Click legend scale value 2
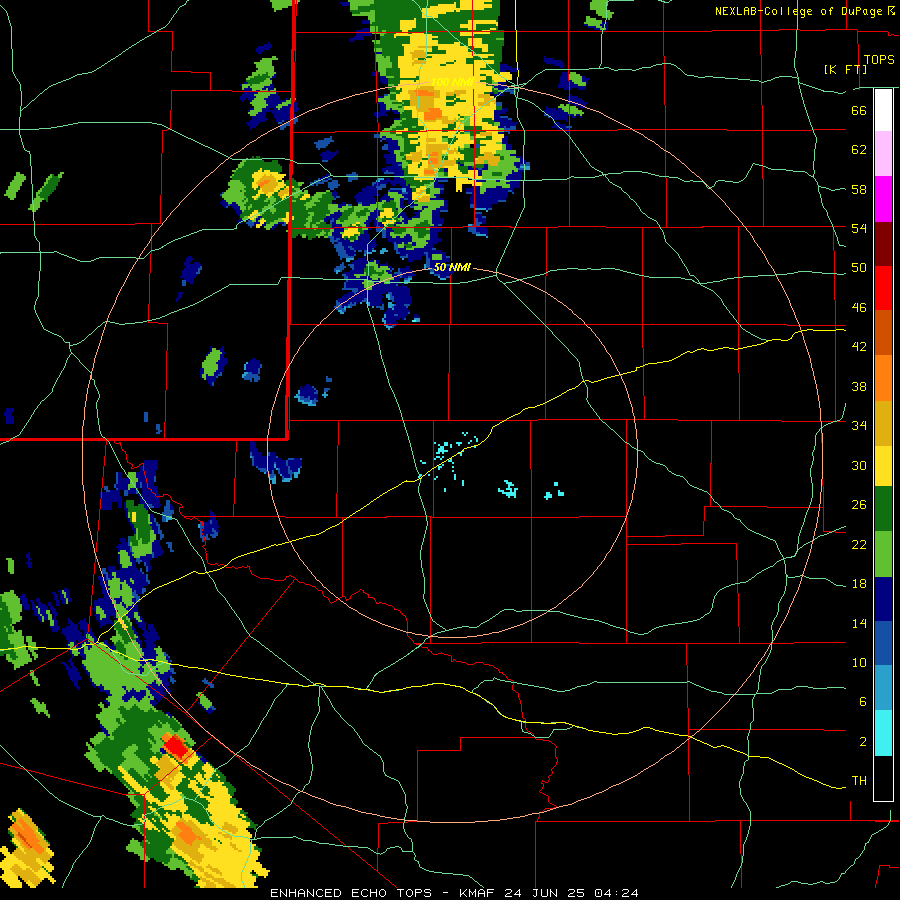Screen dimensions: 900x900 (862, 741)
